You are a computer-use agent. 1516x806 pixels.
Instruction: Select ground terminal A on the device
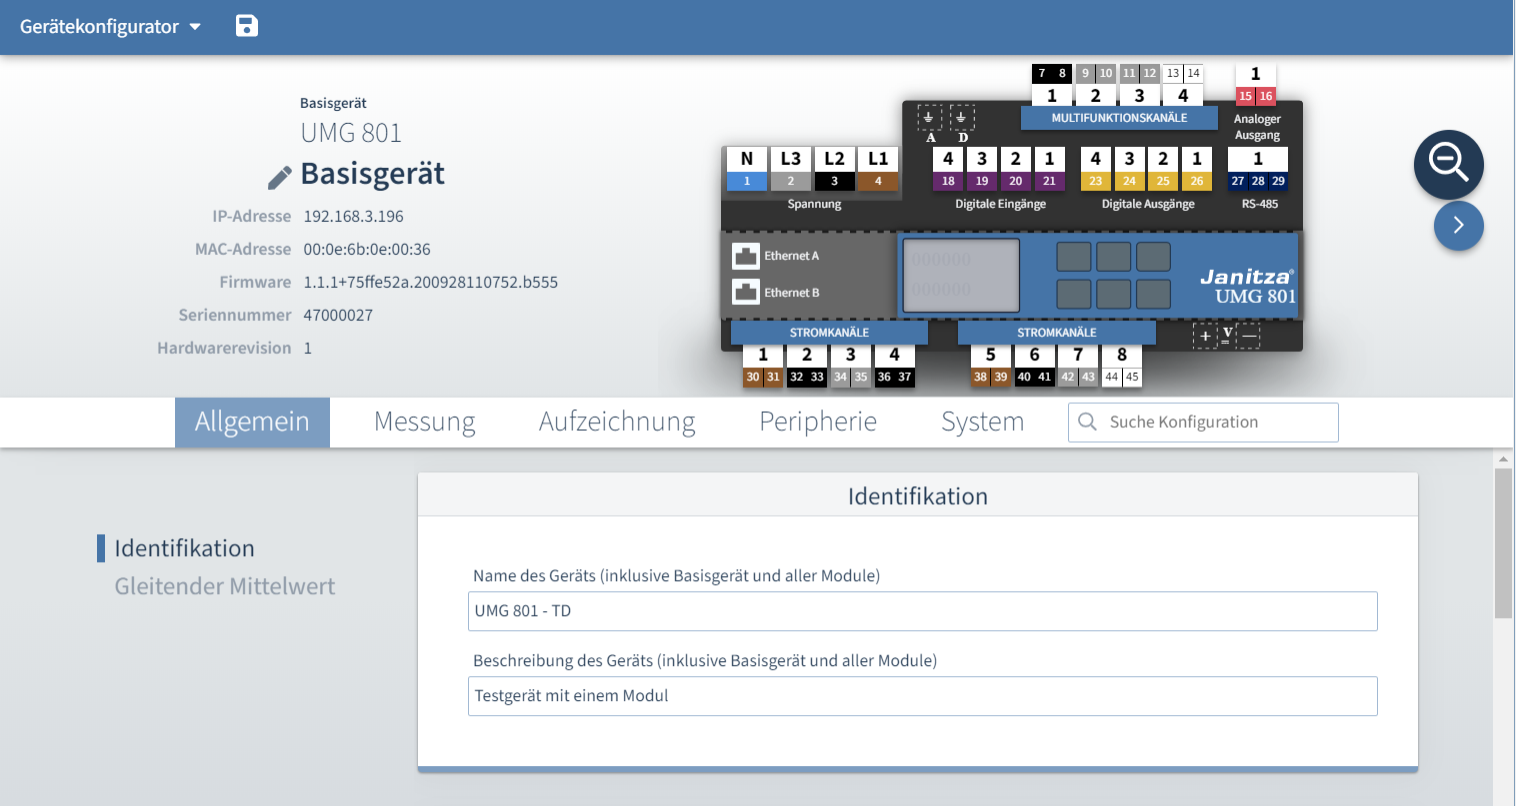pos(932,117)
